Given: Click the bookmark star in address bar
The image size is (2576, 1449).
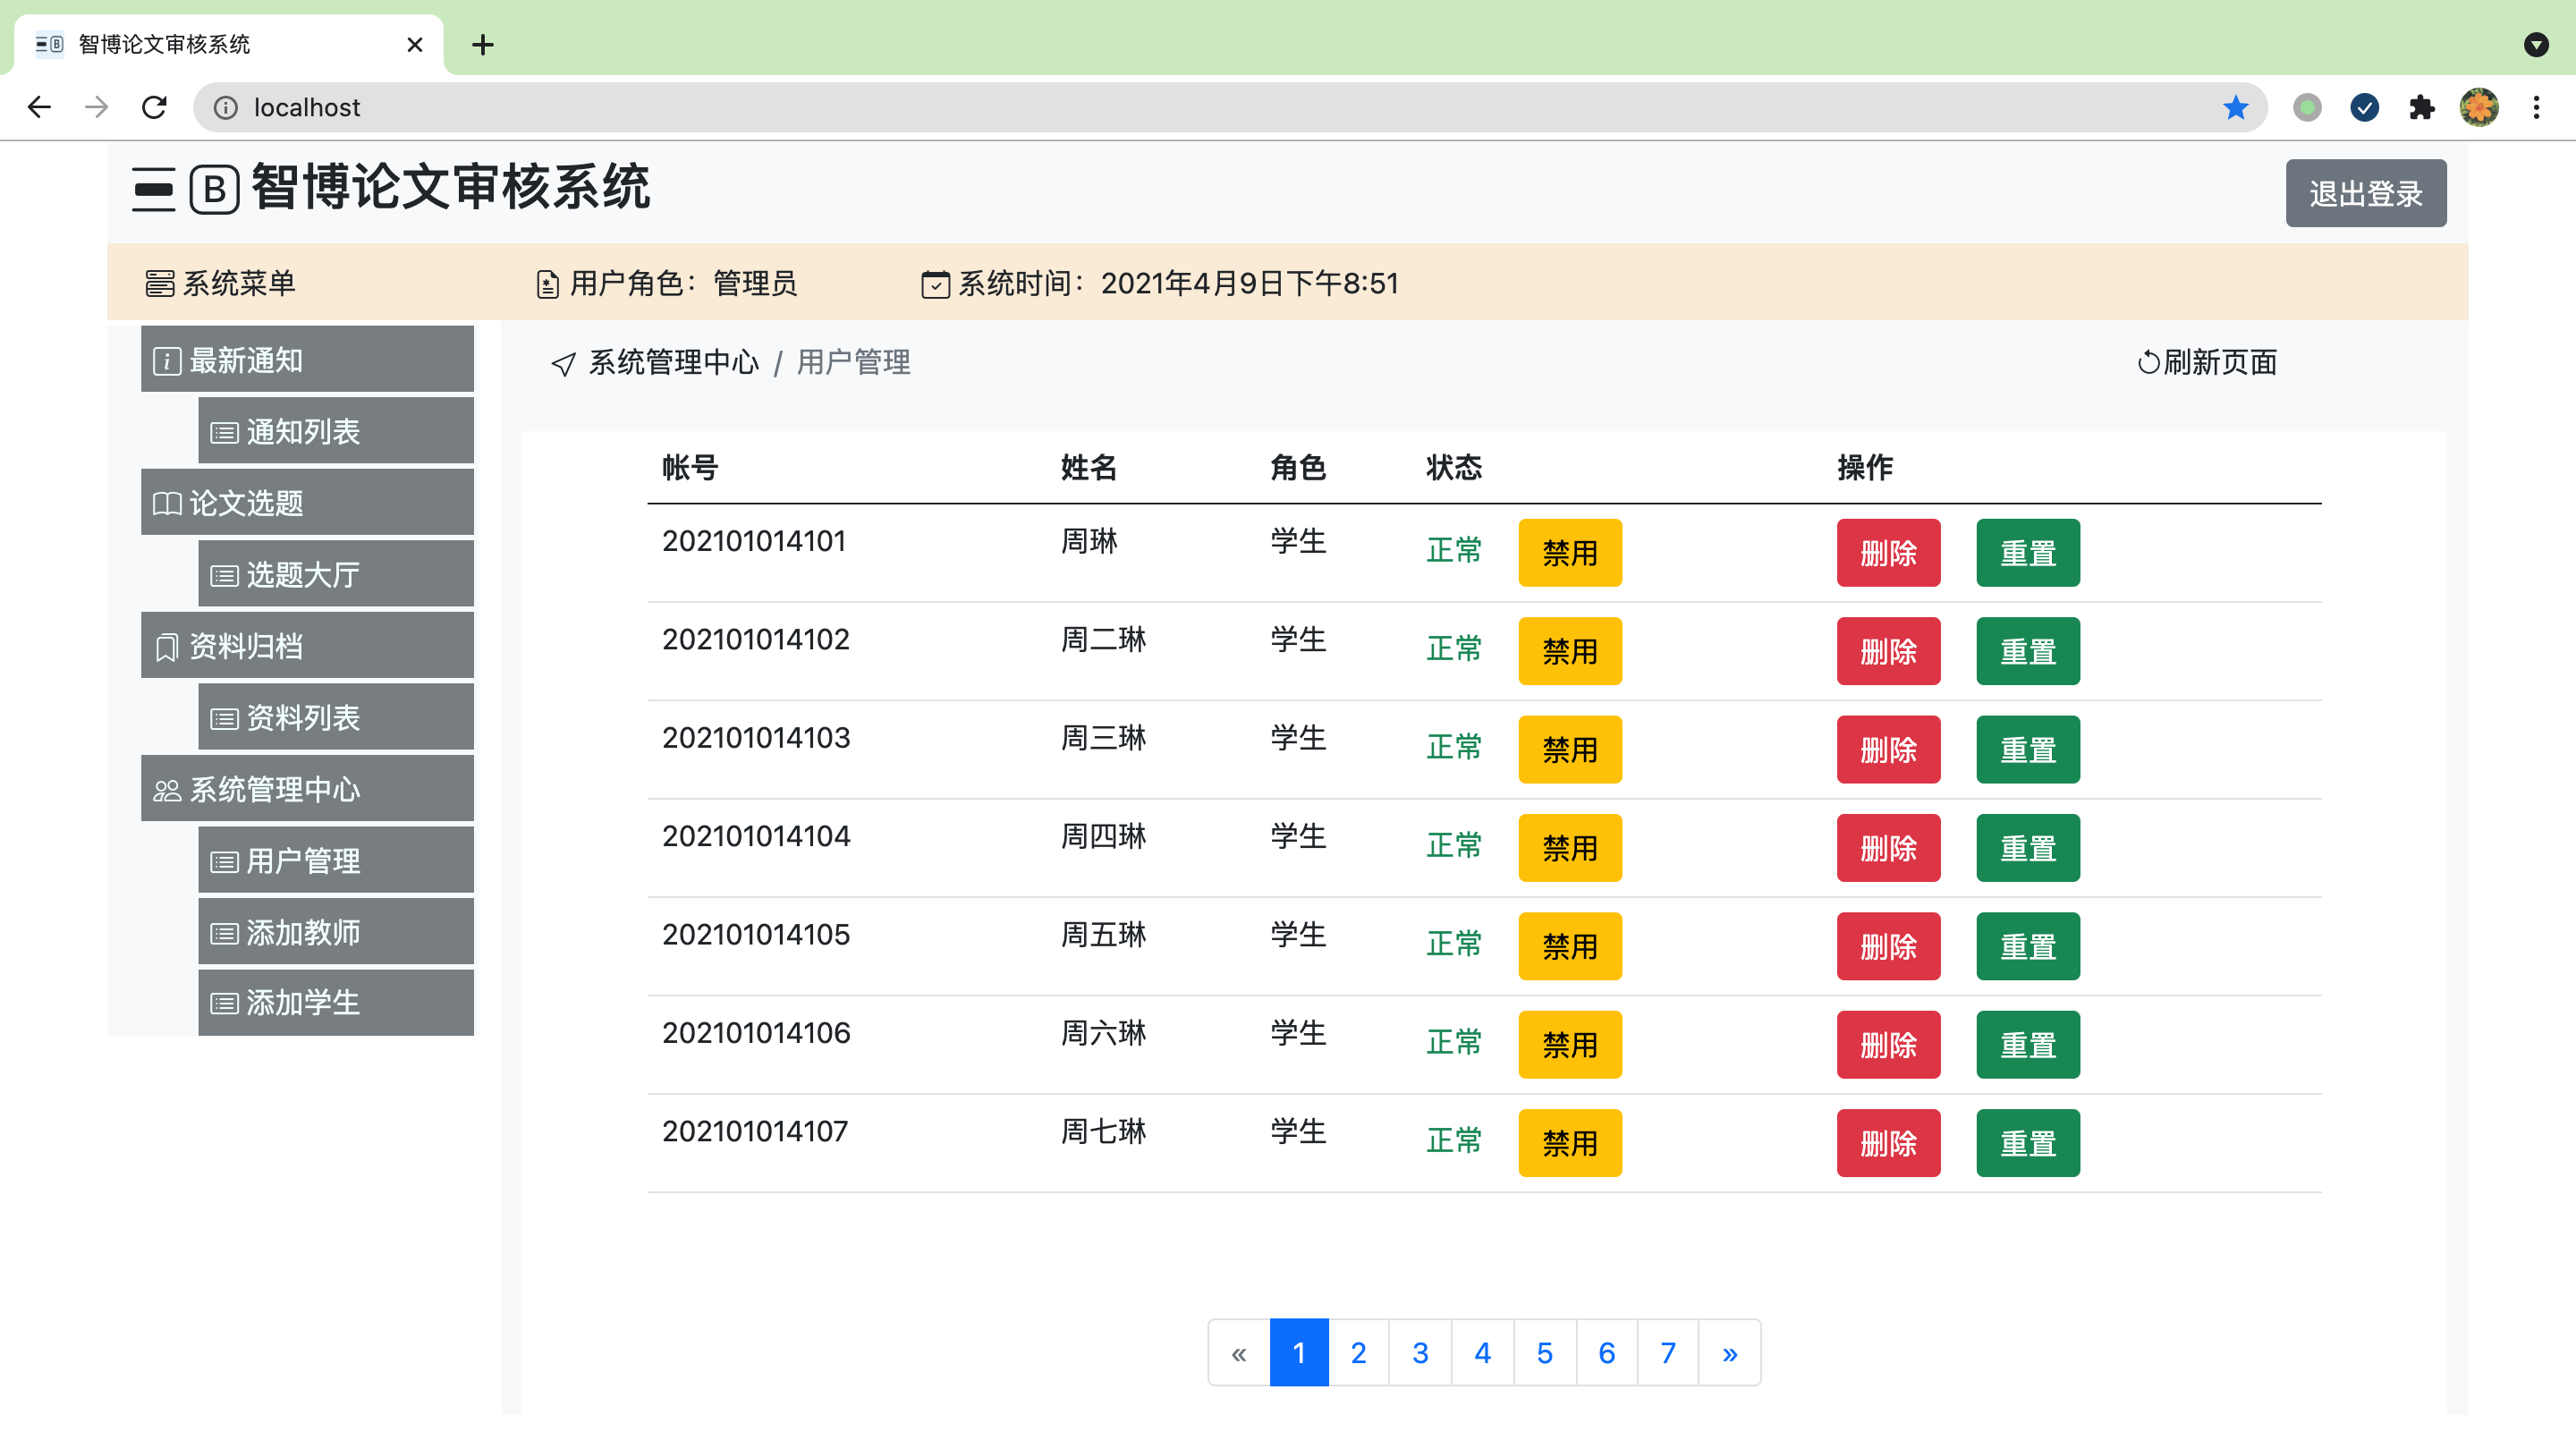Looking at the screenshot, I should [x=2235, y=107].
